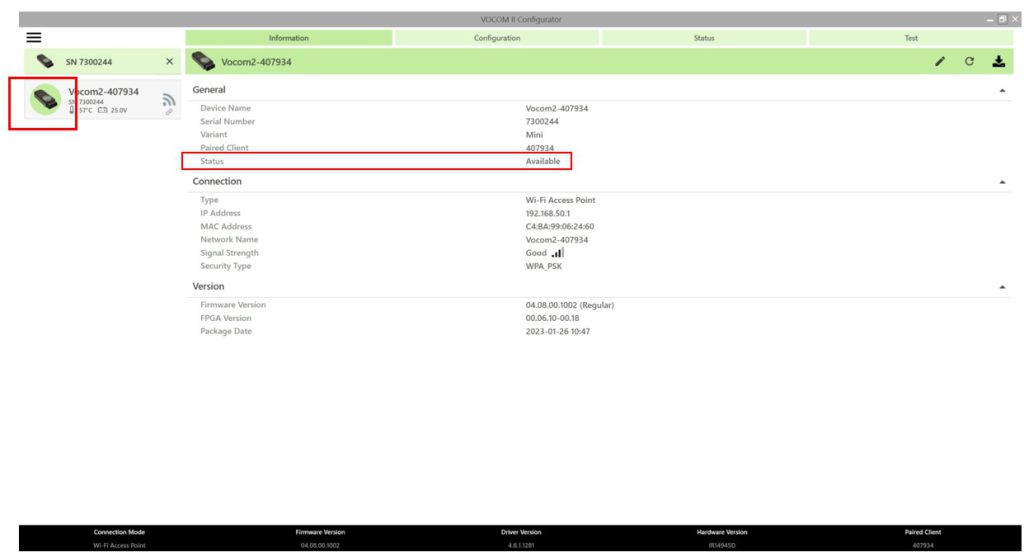Click the MAC Address label
The height and width of the screenshot is (557, 1024).
[226, 227]
